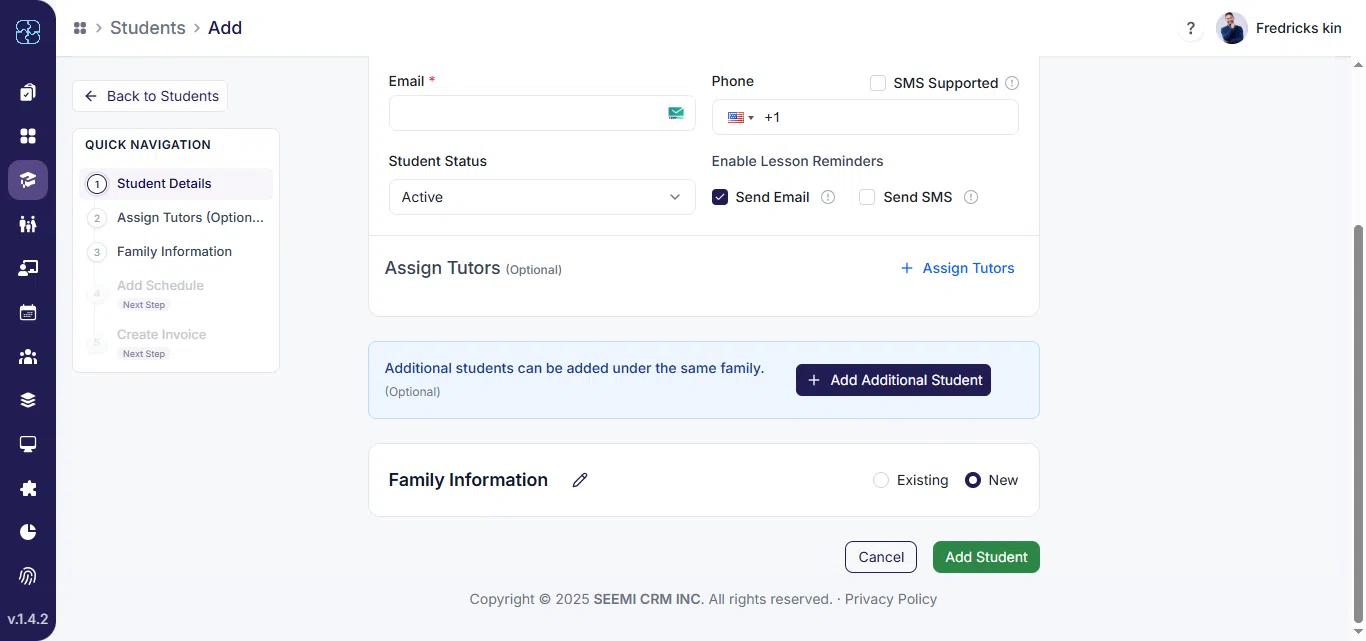This screenshot has width=1366, height=641.
Task: Open the families sidebar icon
Action: click(x=28, y=224)
